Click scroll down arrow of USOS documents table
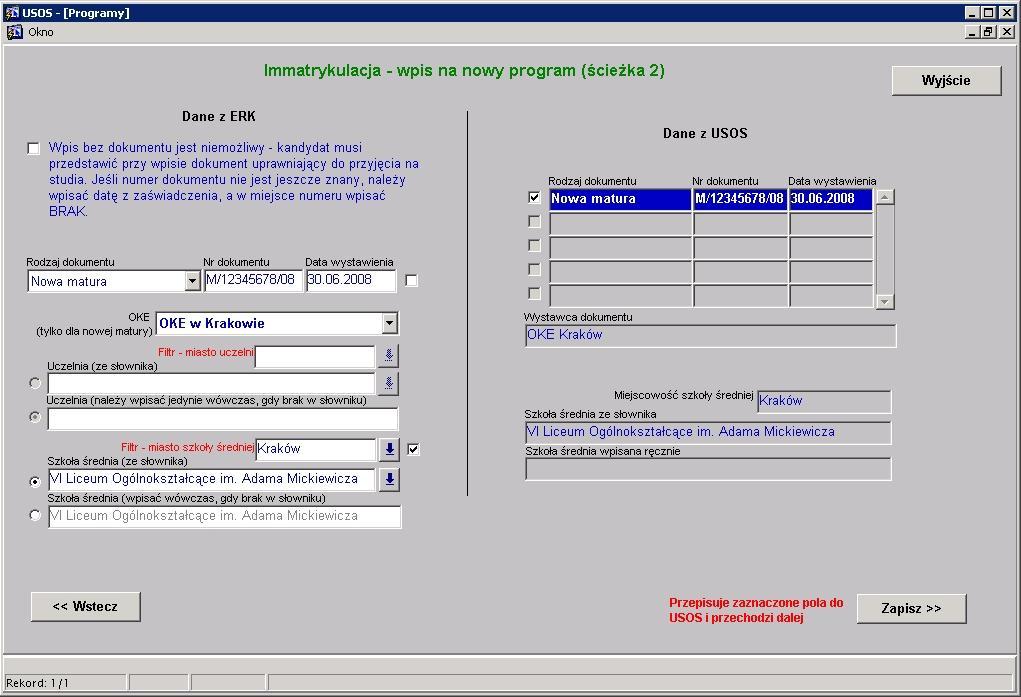 pos(885,301)
